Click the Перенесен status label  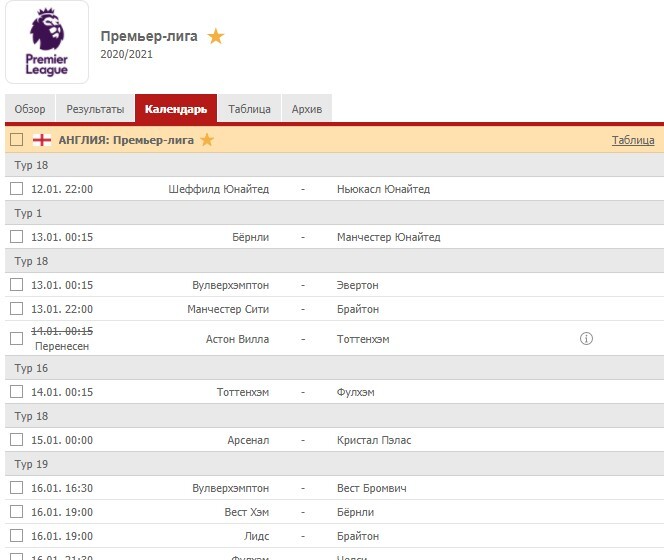tap(62, 347)
